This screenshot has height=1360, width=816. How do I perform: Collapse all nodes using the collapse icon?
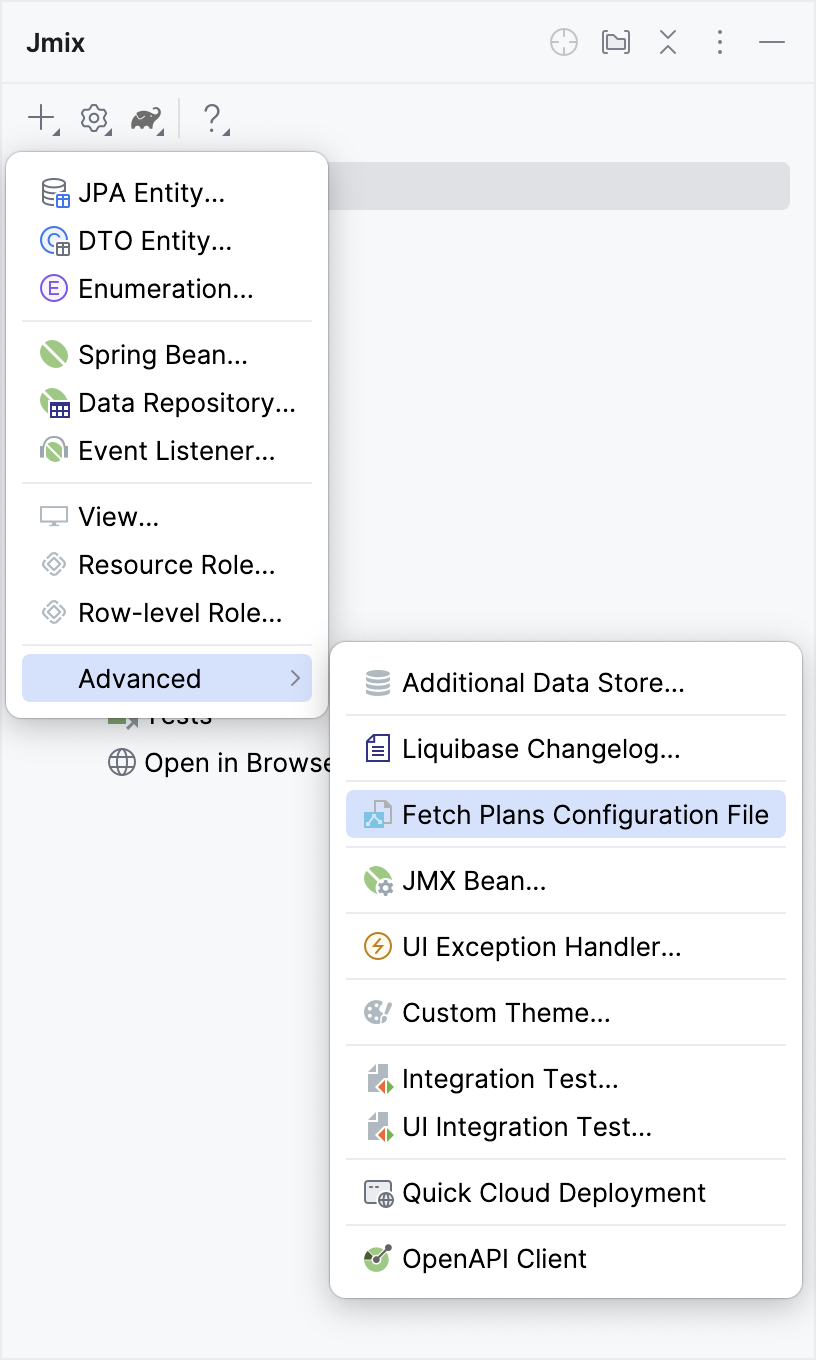[667, 42]
